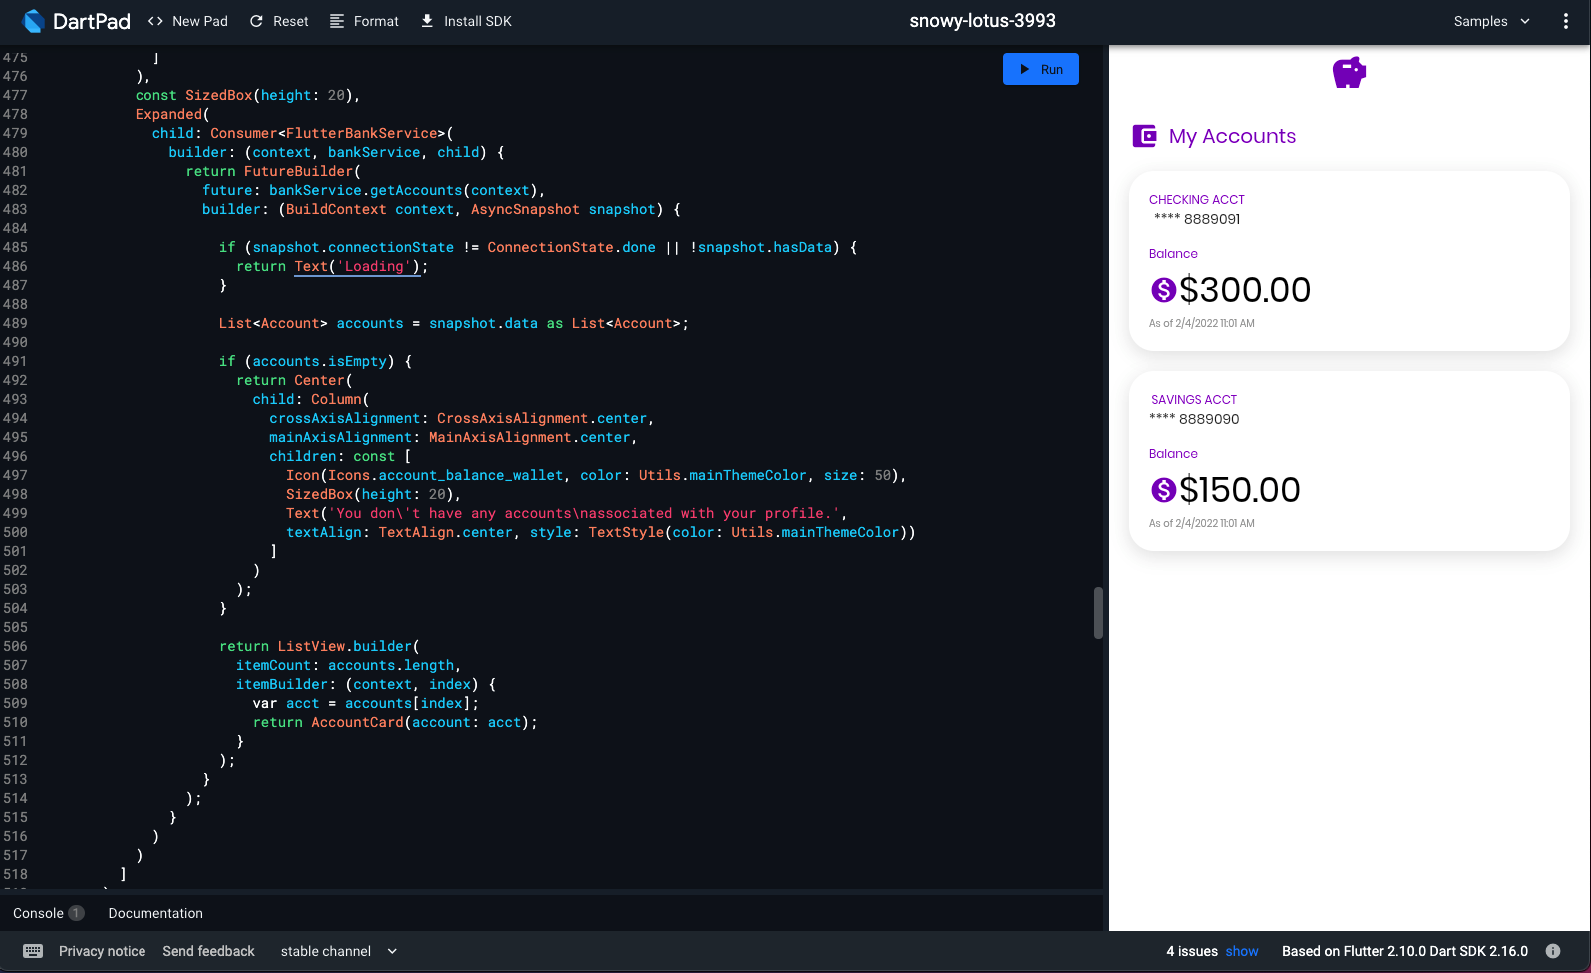Click Install SDK button
1591x973 pixels.
tap(466, 21)
